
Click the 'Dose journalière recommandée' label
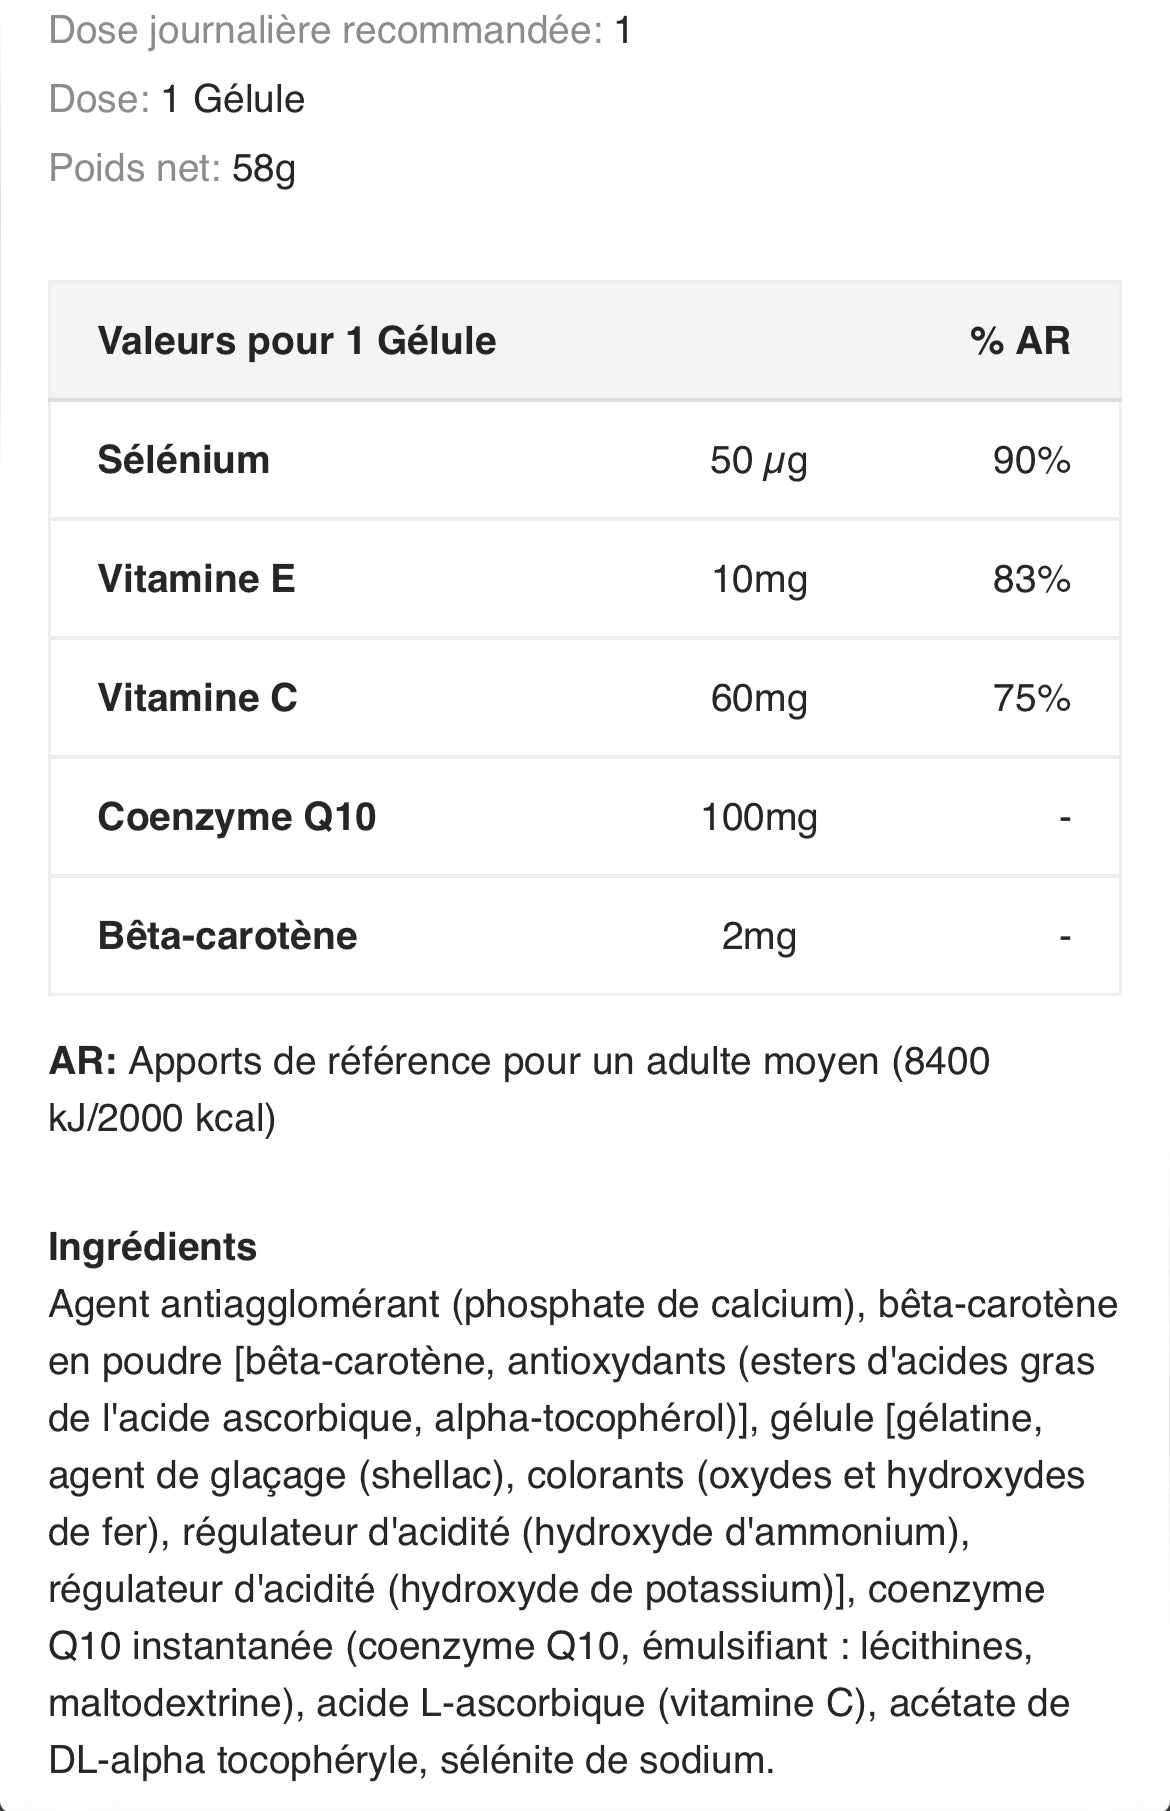tap(325, 31)
